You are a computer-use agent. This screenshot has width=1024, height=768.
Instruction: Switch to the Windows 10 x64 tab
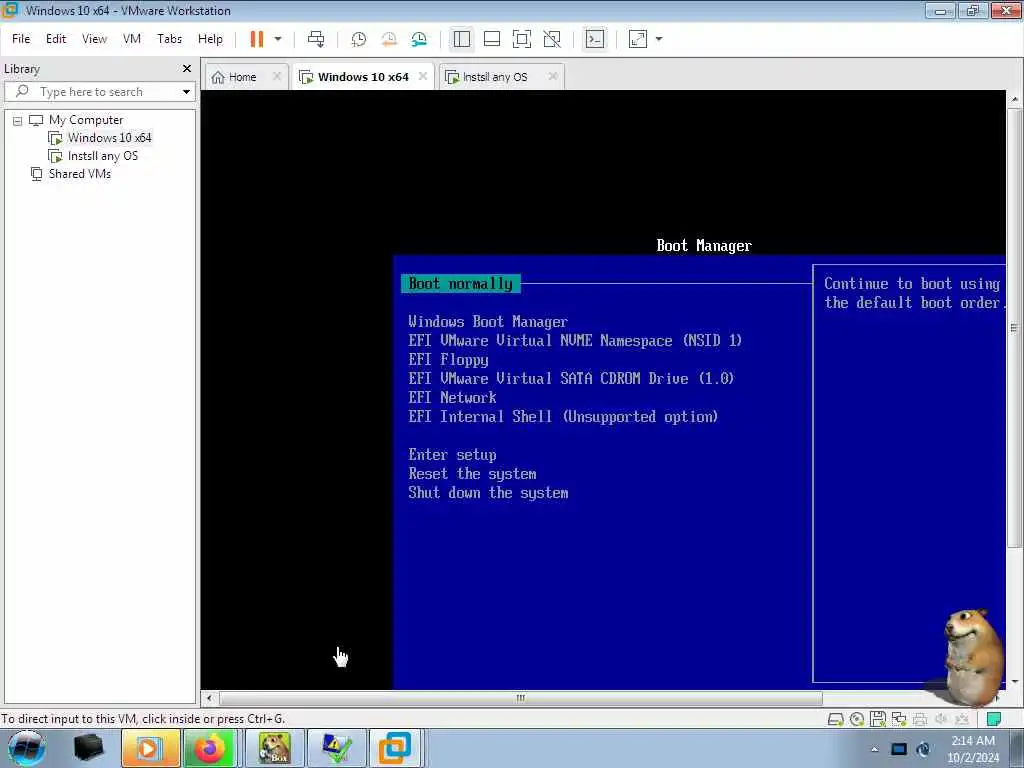click(363, 77)
